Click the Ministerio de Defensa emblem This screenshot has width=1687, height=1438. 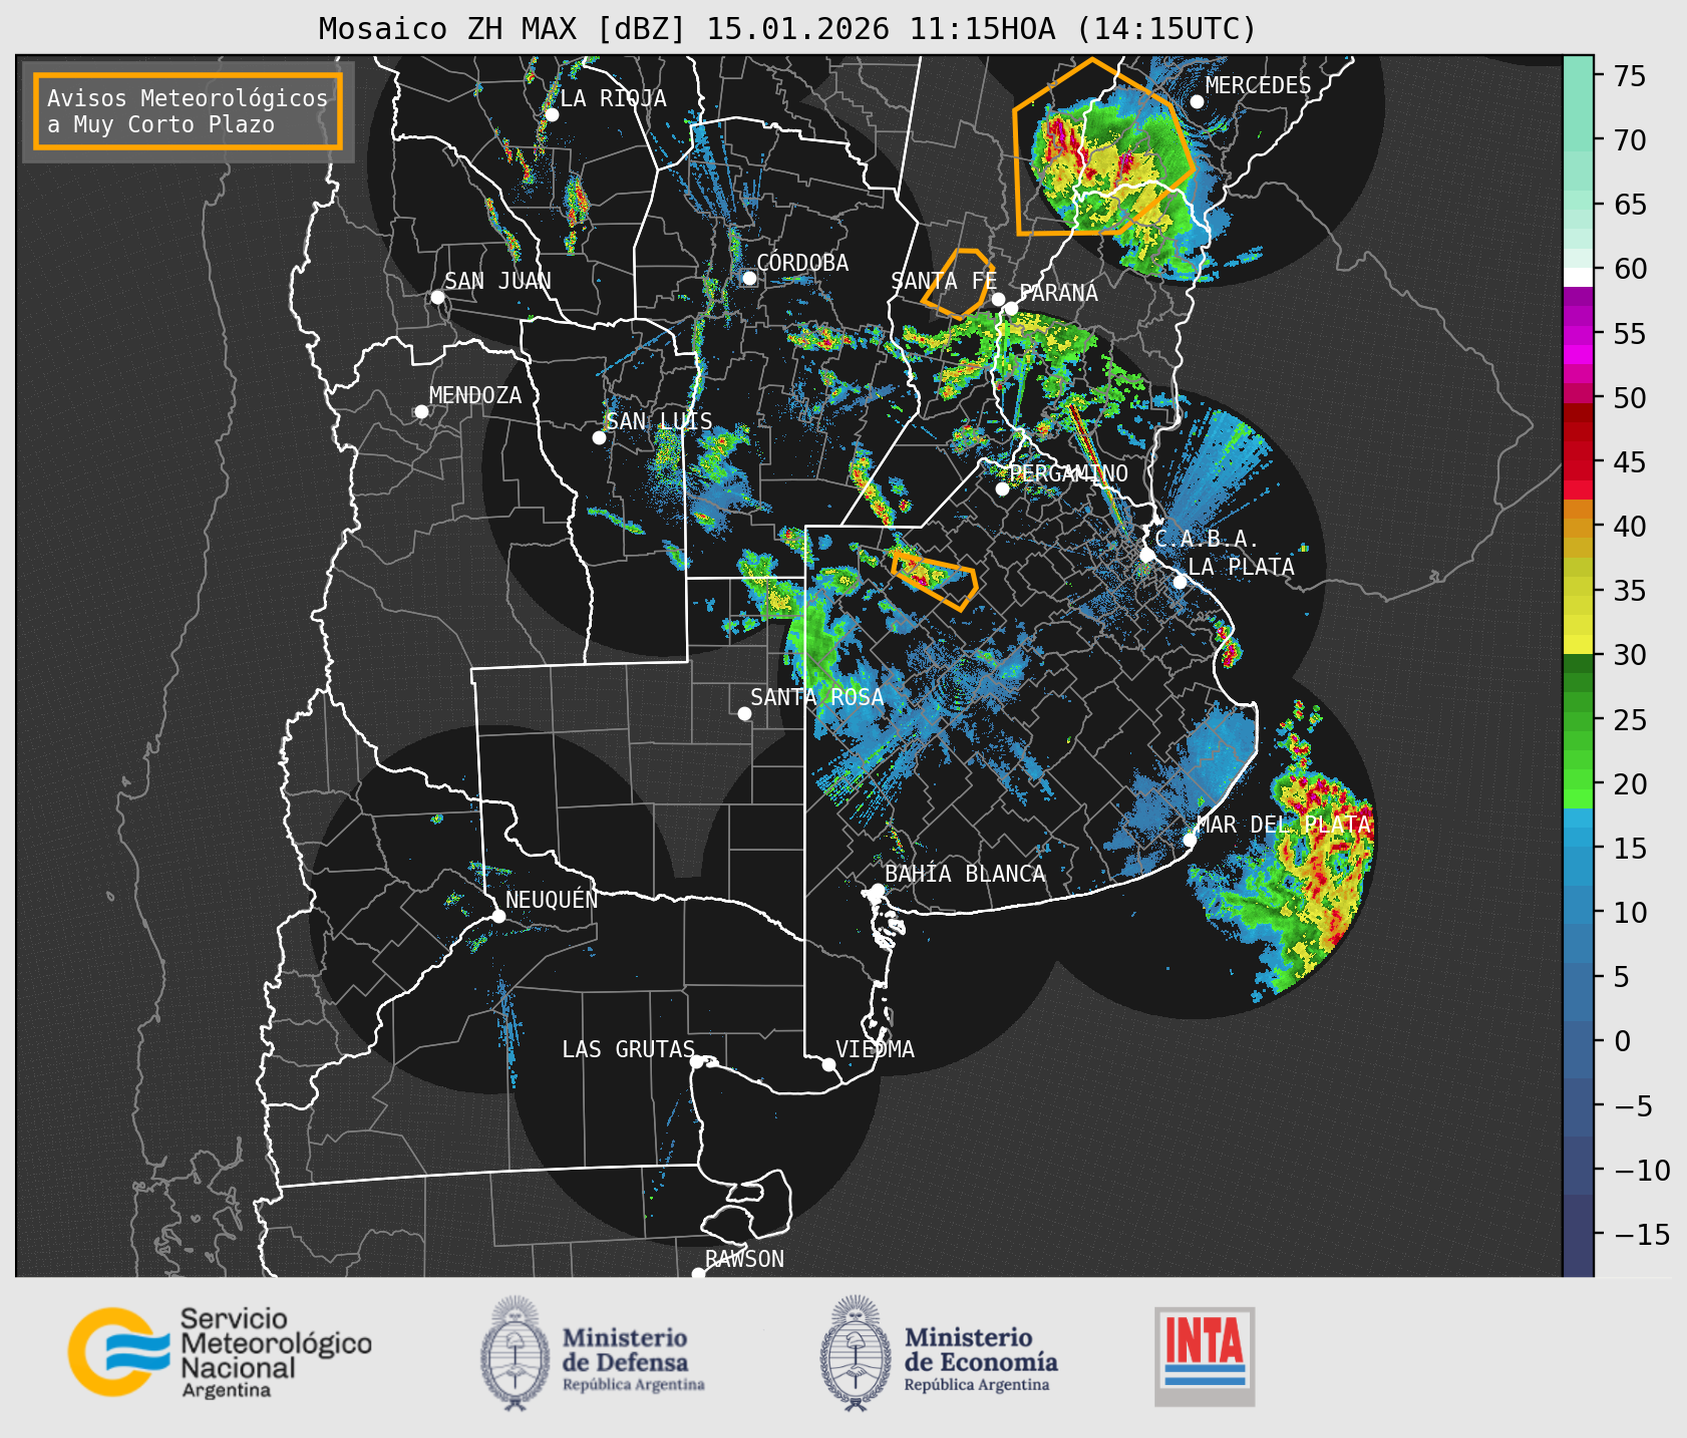(x=515, y=1352)
